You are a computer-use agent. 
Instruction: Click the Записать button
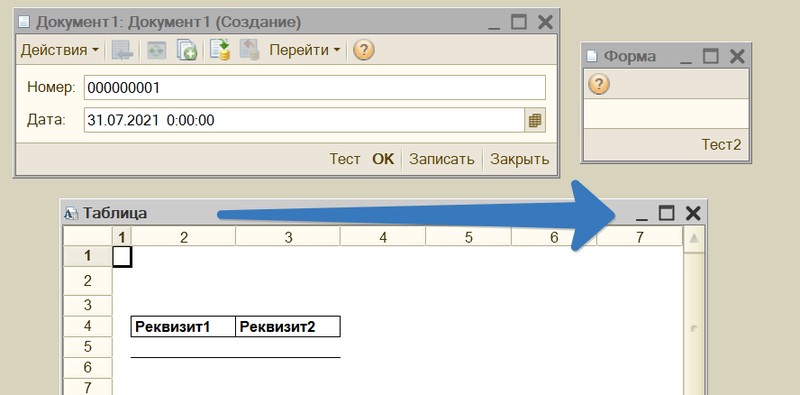pyautogui.click(x=442, y=159)
